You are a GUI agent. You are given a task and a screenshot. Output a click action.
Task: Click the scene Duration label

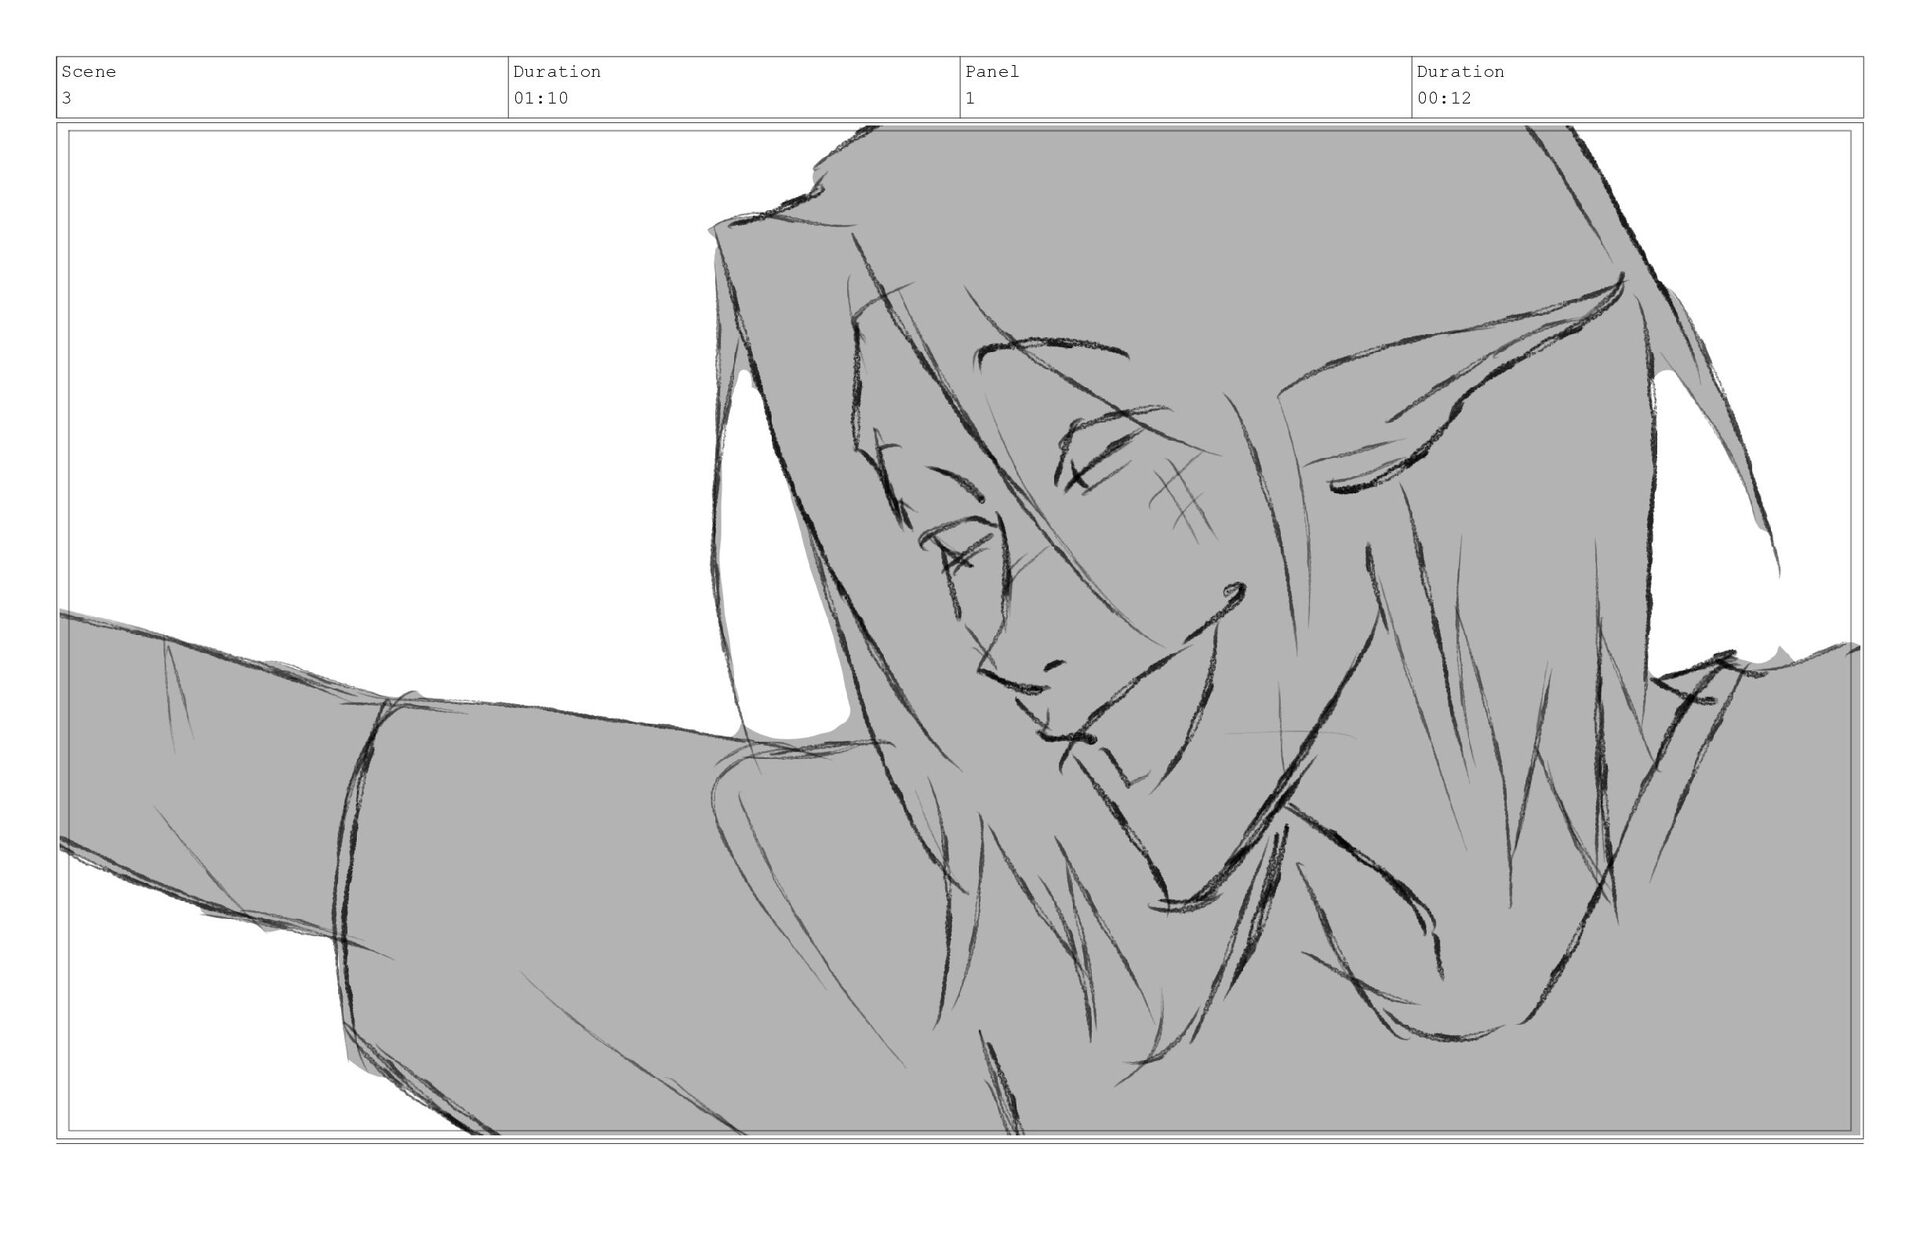coord(557,72)
